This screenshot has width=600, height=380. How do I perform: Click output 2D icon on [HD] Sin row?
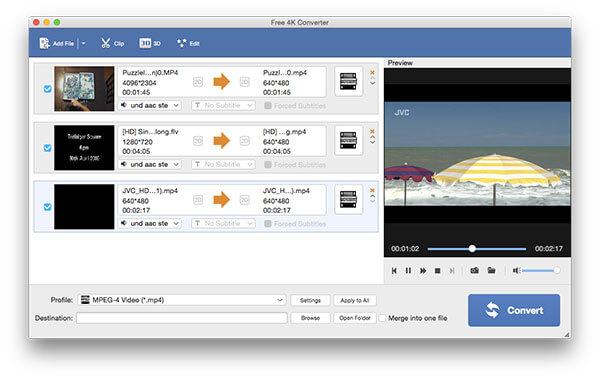click(245, 140)
